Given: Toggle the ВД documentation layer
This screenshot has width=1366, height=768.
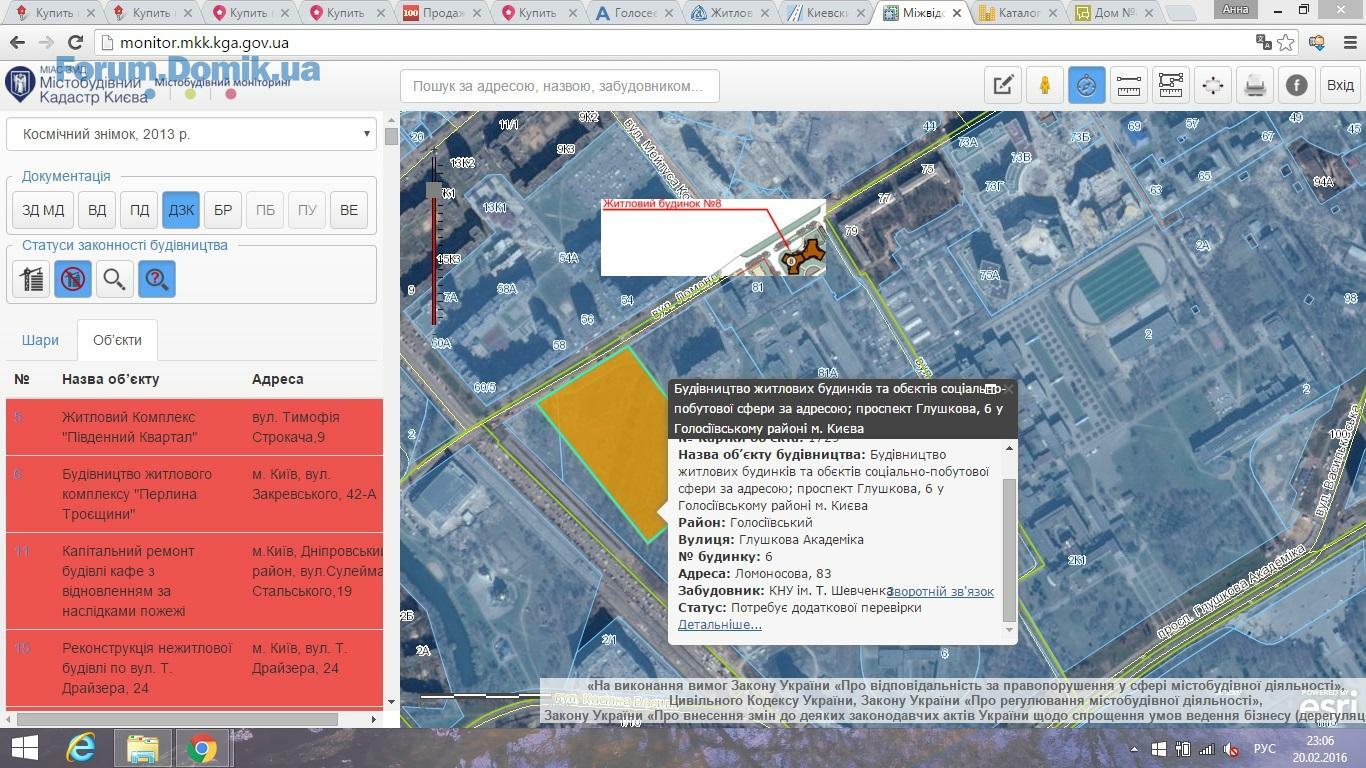Looking at the screenshot, I should (x=97, y=210).
